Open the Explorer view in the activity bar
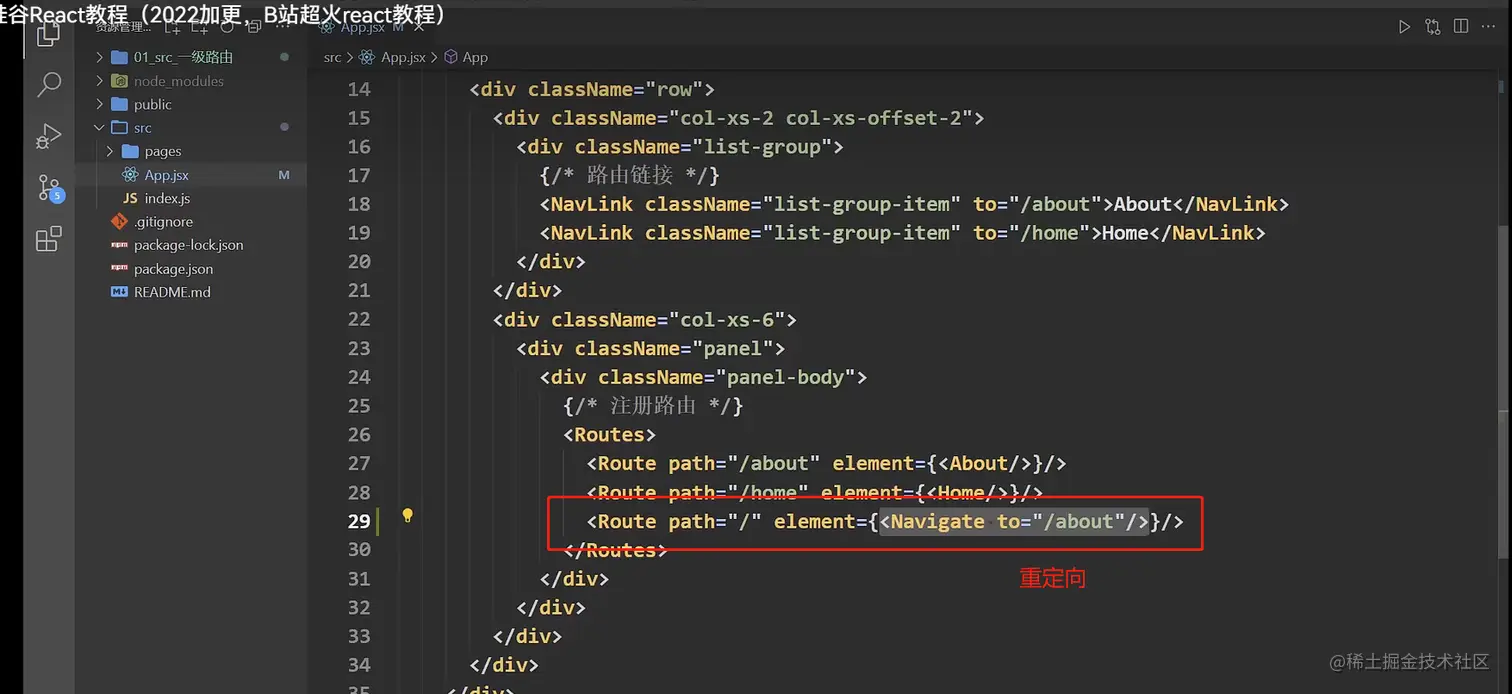 pyautogui.click(x=48, y=35)
